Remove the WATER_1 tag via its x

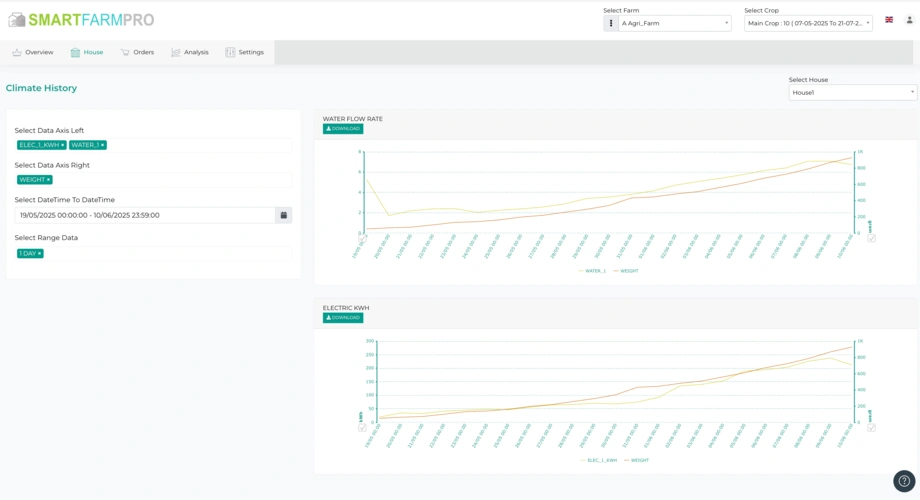click(x=102, y=146)
